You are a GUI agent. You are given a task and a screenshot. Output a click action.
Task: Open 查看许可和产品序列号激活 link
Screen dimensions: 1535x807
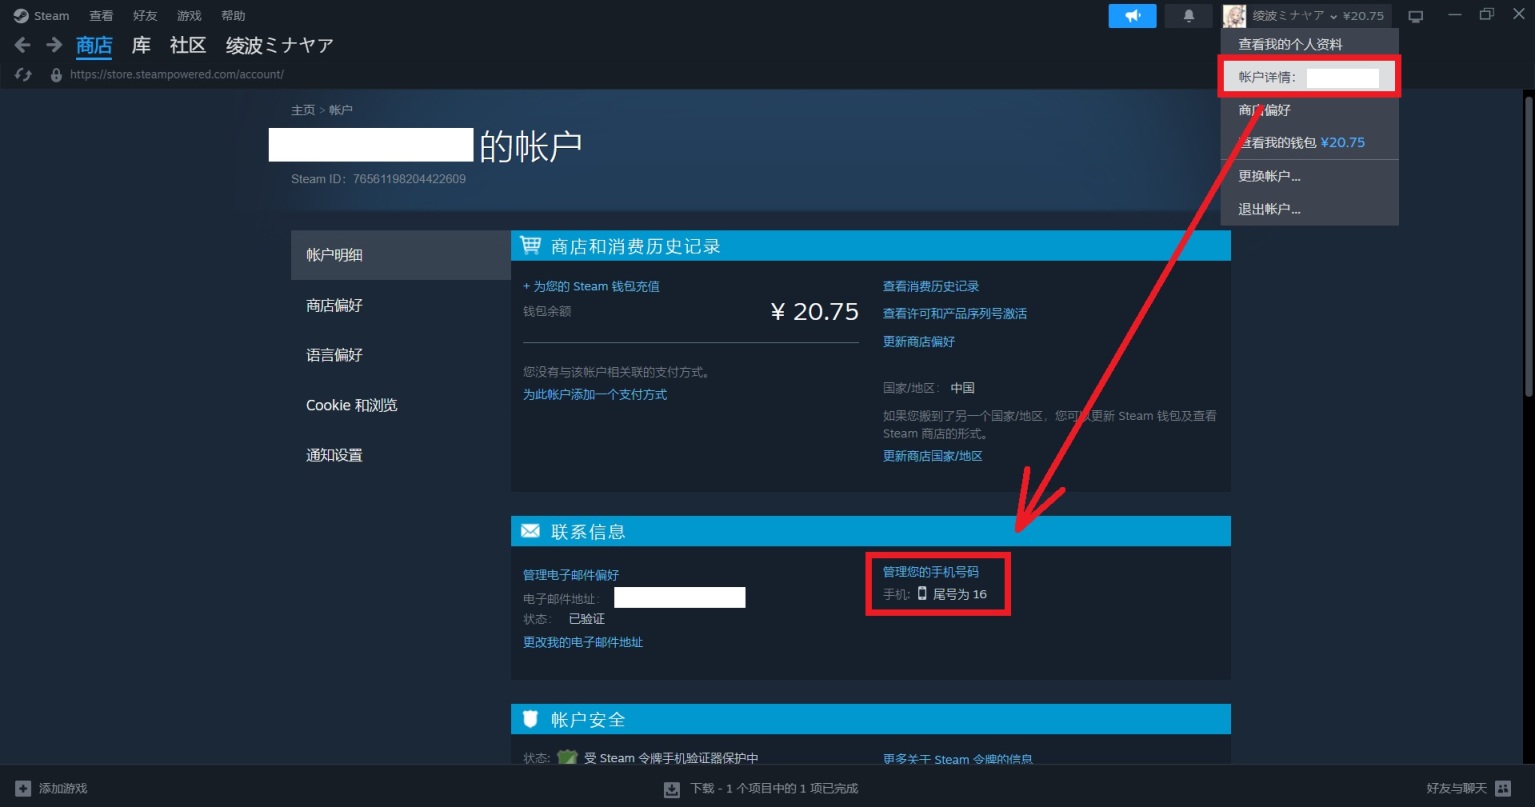click(x=955, y=313)
